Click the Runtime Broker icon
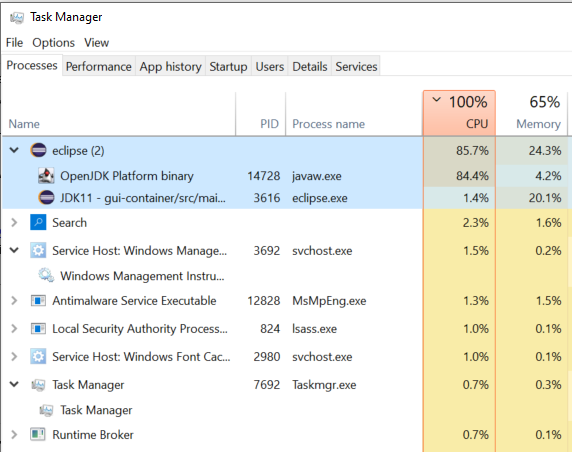Image resolution: width=572 pixels, height=452 pixels. click(x=38, y=434)
